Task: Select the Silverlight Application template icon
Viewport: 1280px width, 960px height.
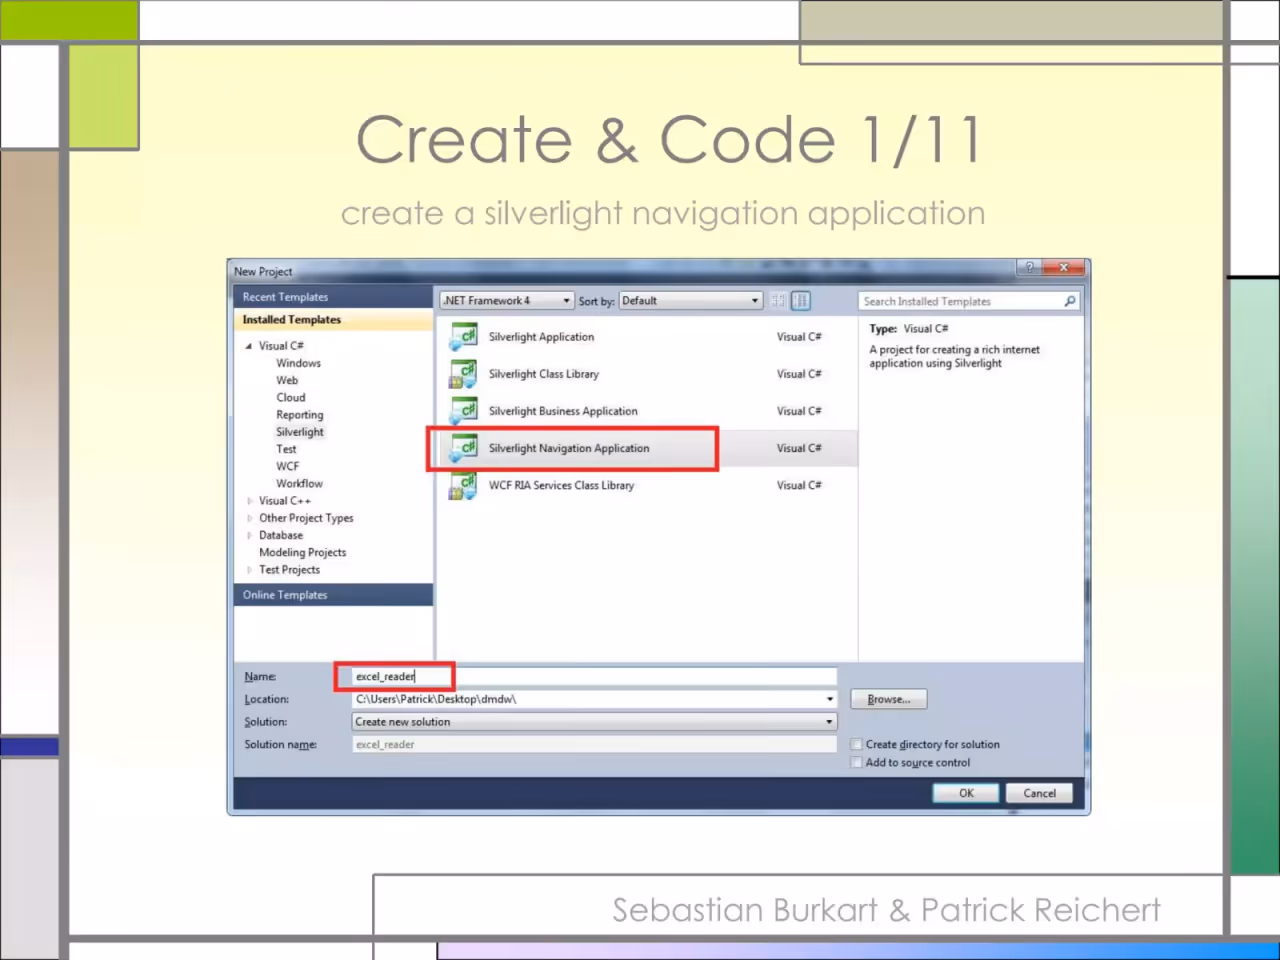Action: click(463, 336)
